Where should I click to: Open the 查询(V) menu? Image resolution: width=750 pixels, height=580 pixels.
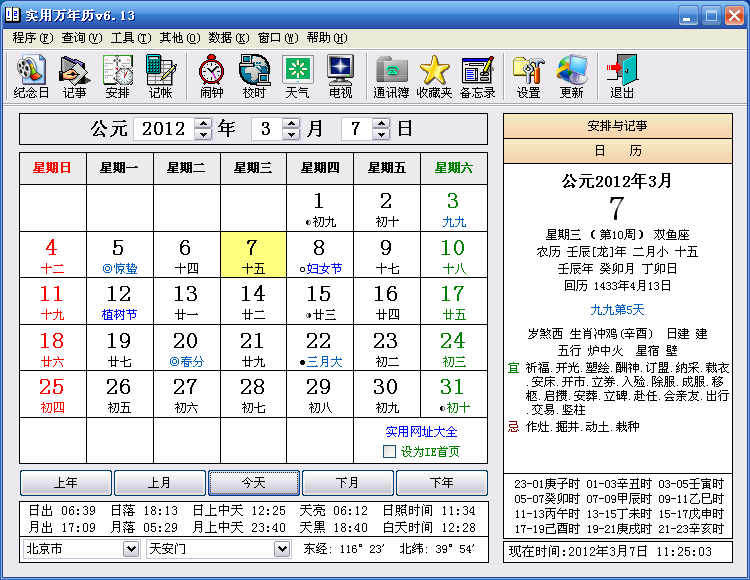pos(82,38)
